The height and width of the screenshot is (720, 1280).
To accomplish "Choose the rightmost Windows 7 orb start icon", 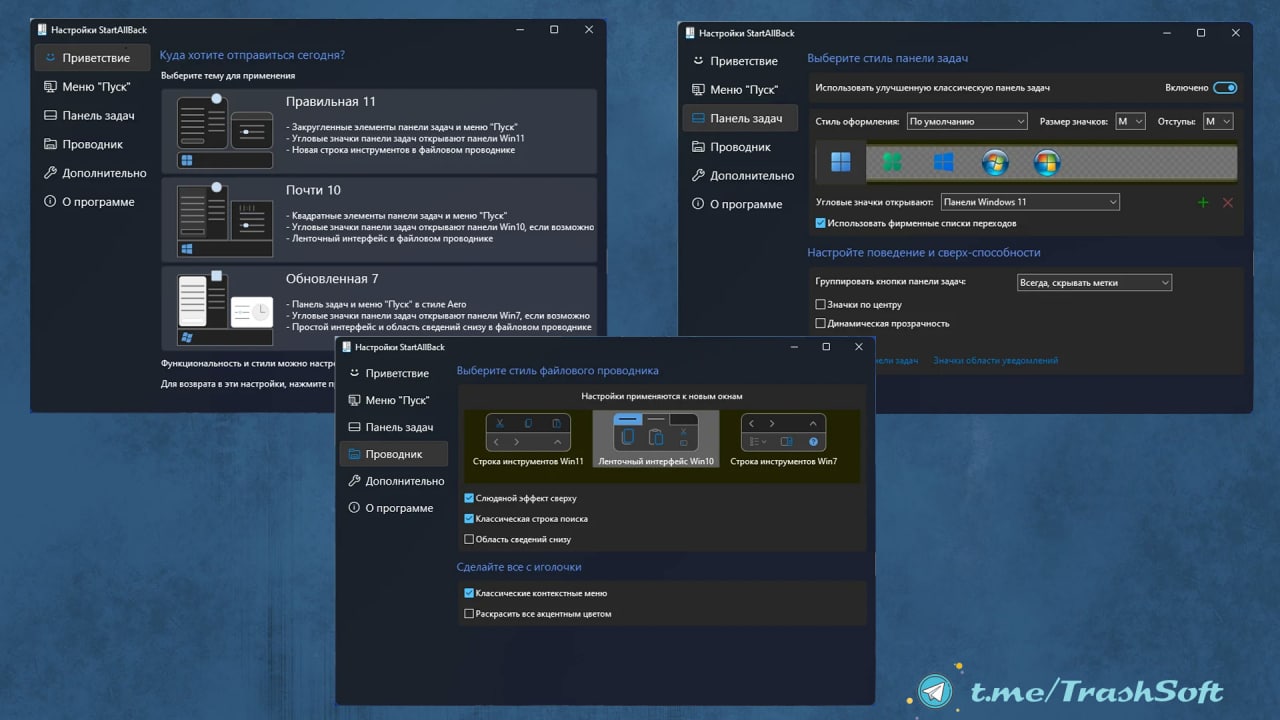I will (x=1046, y=162).
